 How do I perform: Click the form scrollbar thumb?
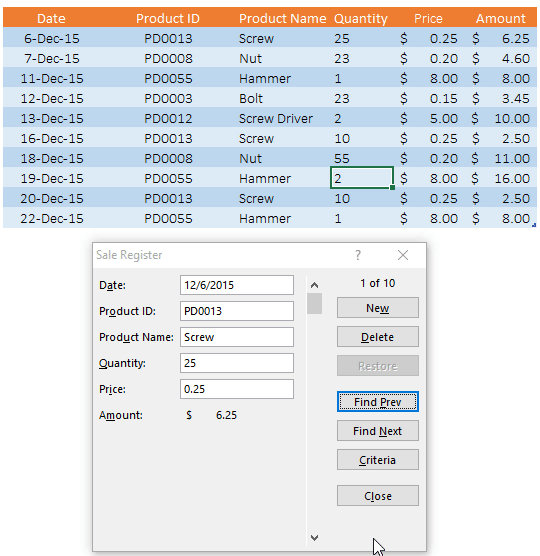coord(314,303)
